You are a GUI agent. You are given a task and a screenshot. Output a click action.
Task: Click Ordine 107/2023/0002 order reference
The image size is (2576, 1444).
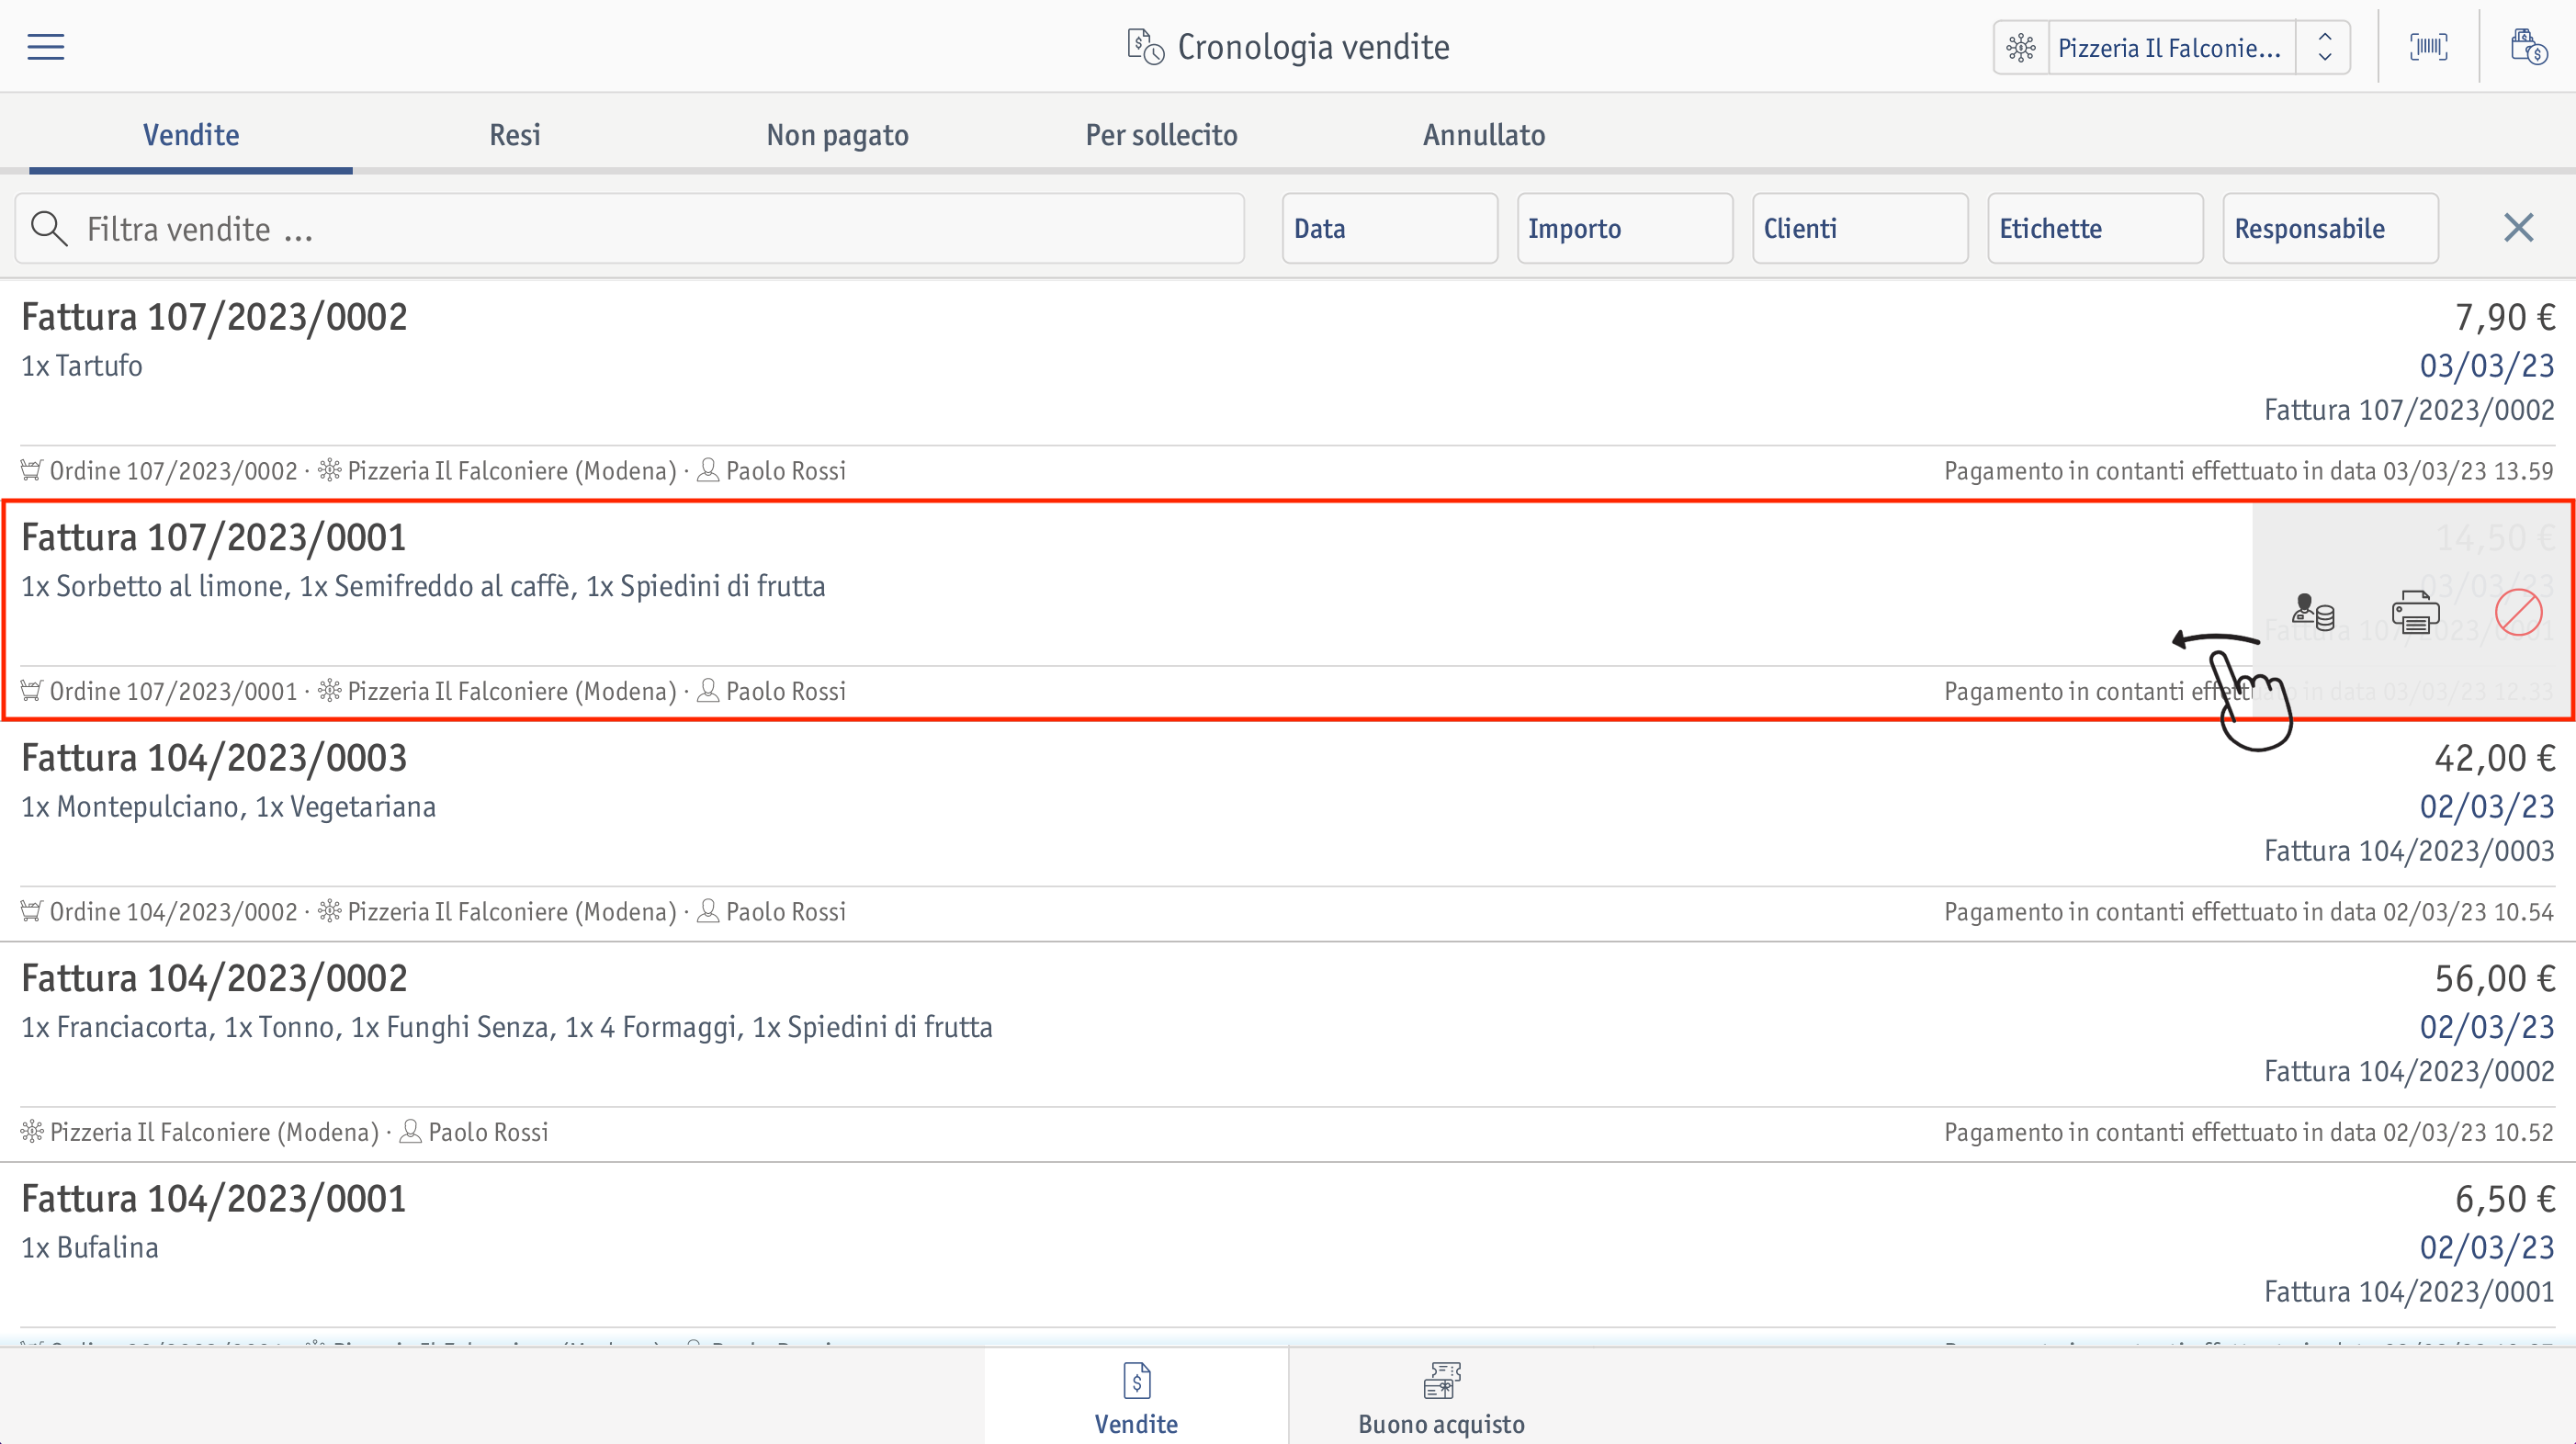pos(174,471)
